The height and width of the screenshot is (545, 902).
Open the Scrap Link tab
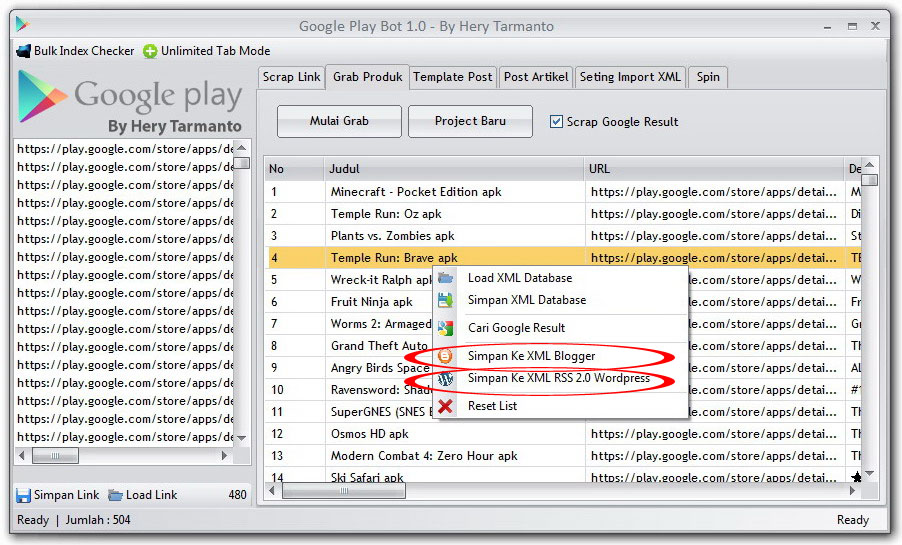pyautogui.click(x=292, y=77)
